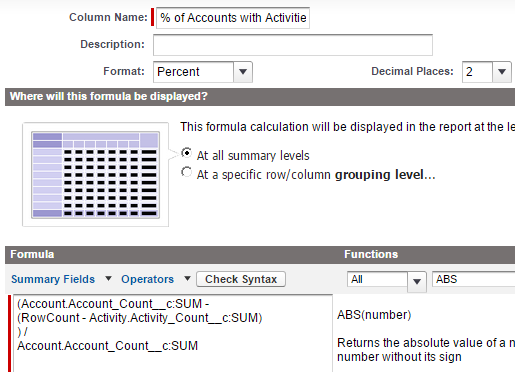This screenshot has height=372, width=515.
Task: Click the Functions section header
Action: coord(371,254)
